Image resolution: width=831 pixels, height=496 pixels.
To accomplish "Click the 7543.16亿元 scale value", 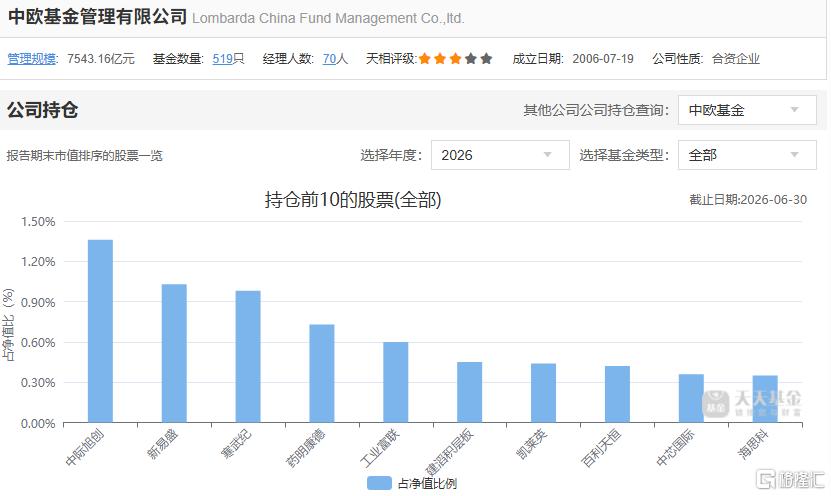I will pyautogui.click(x=101, y=59).
